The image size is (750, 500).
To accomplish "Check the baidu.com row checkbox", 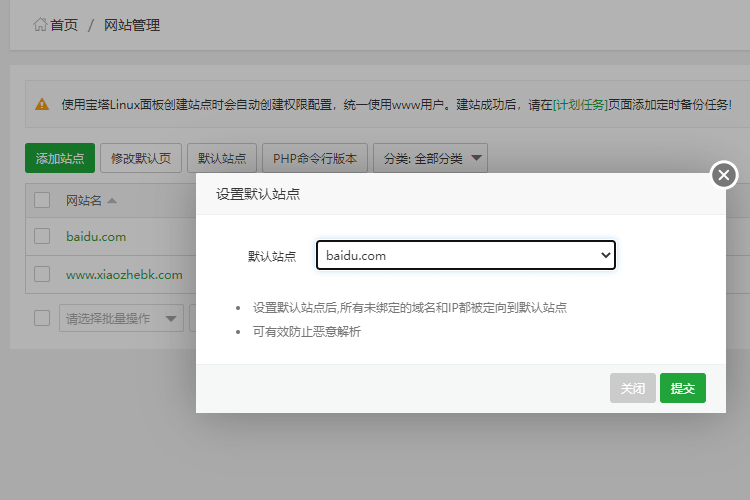I will (x=42, y=236).
